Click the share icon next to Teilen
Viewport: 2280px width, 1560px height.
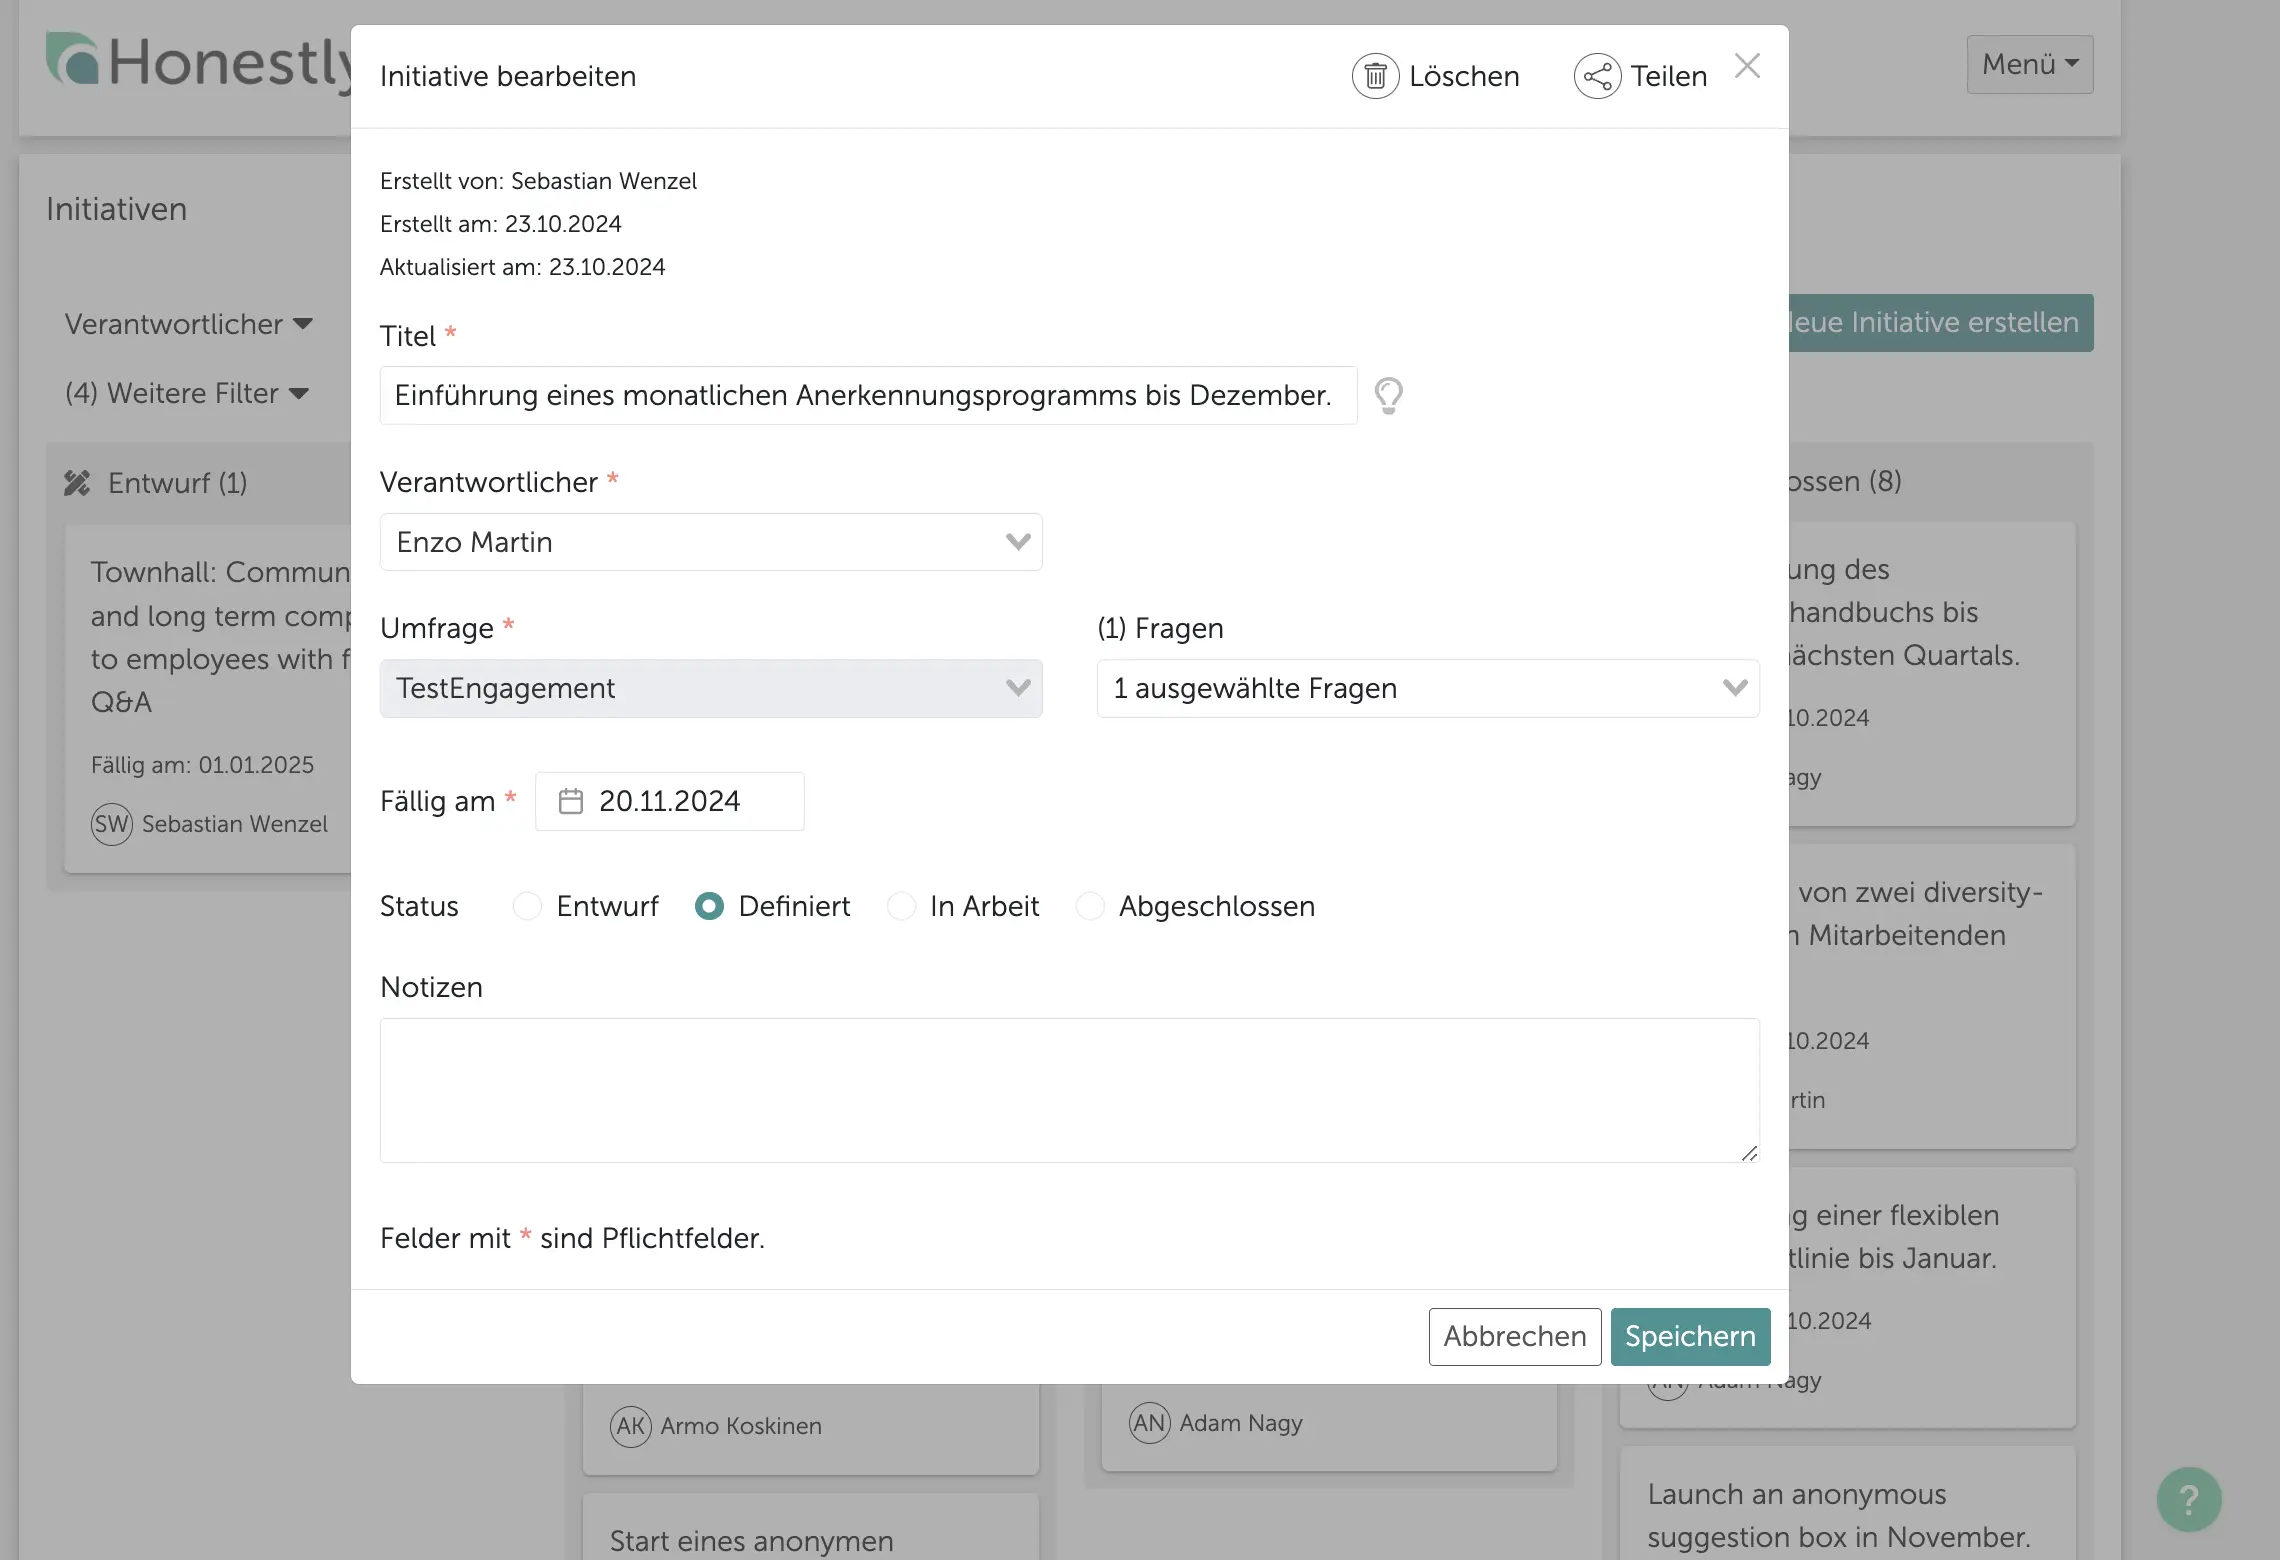click(x=1597, y=76)
